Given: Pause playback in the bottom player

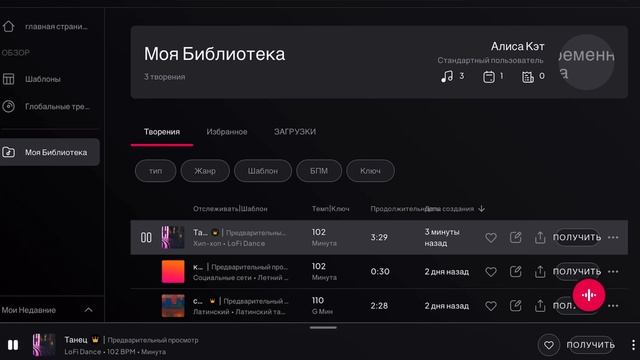Looking at the screenshot, I should point(13,345).
